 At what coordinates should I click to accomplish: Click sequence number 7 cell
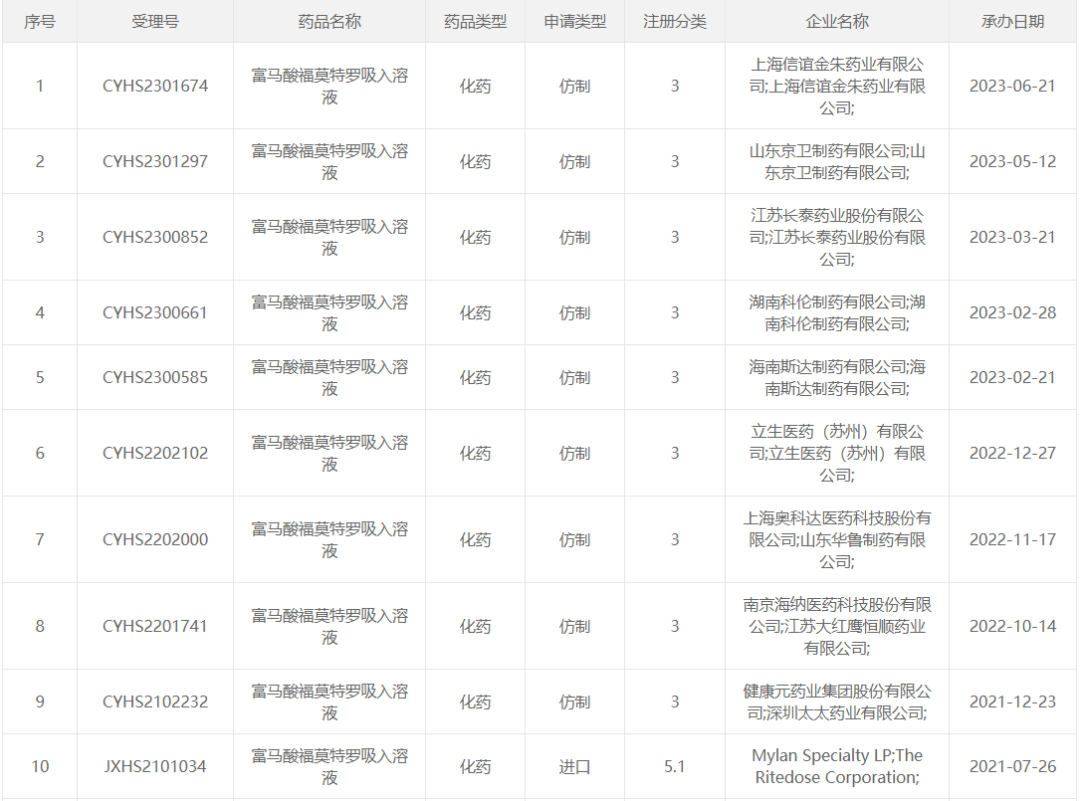point(39,539)
